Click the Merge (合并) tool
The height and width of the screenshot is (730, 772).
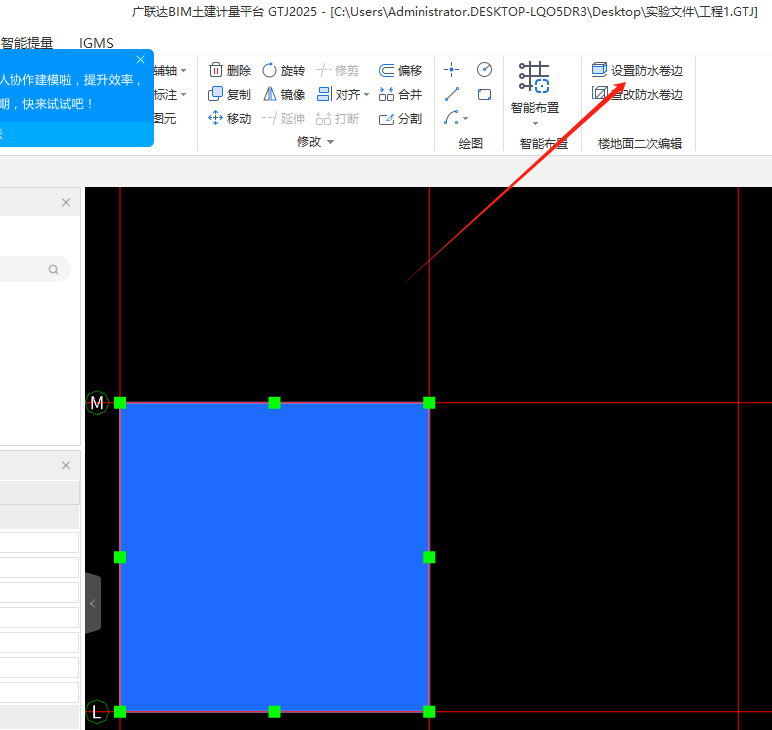[x=400, y=94]
